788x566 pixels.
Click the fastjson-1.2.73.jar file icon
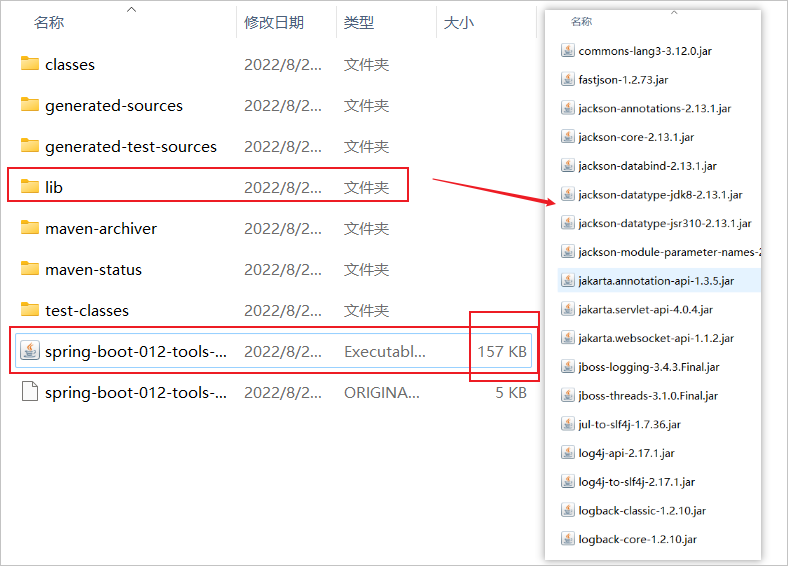(567, 79)
